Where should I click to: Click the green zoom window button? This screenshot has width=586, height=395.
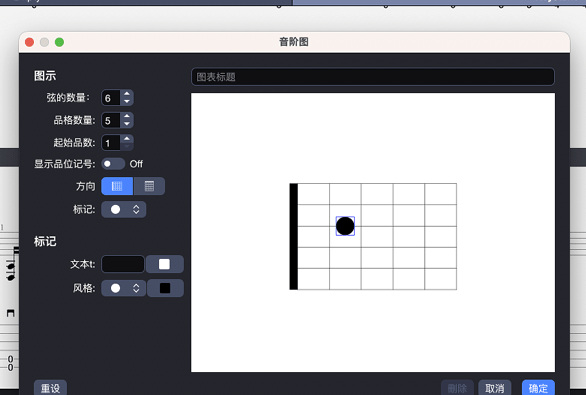point(59,42)
